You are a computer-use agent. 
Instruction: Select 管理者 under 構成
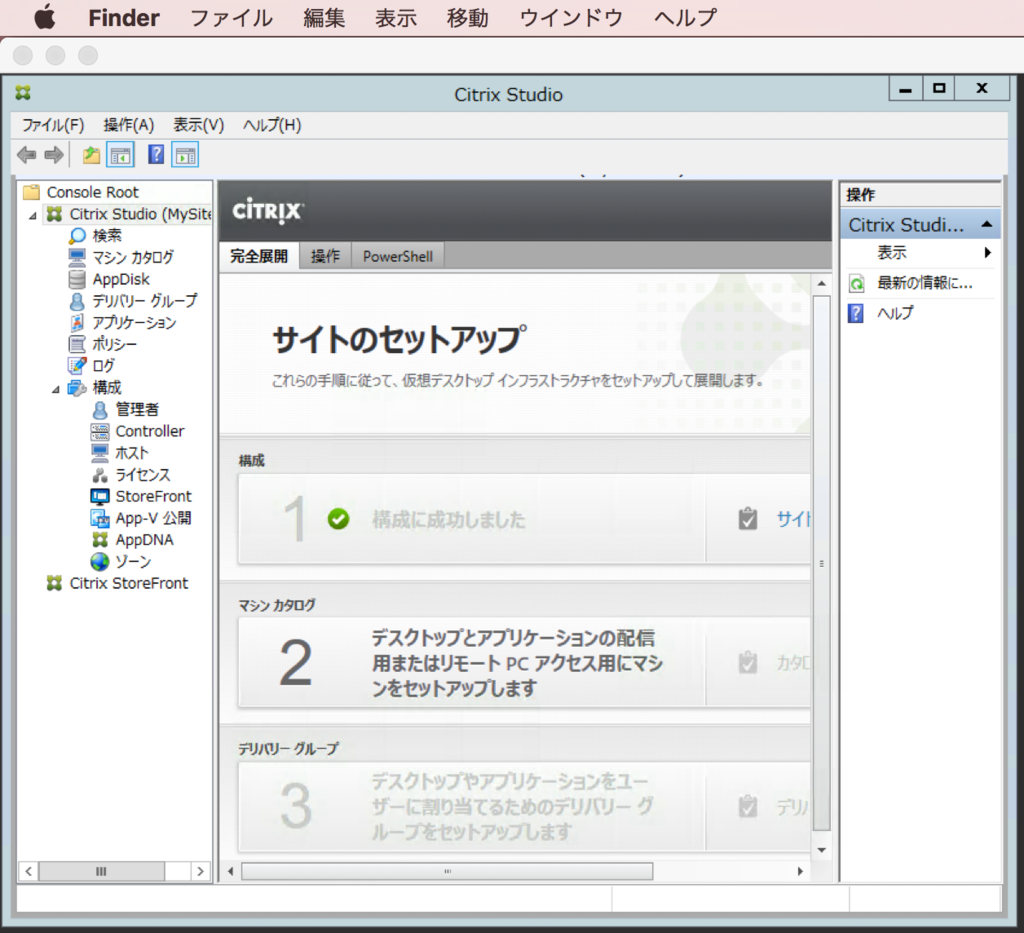tap(137, 409)
